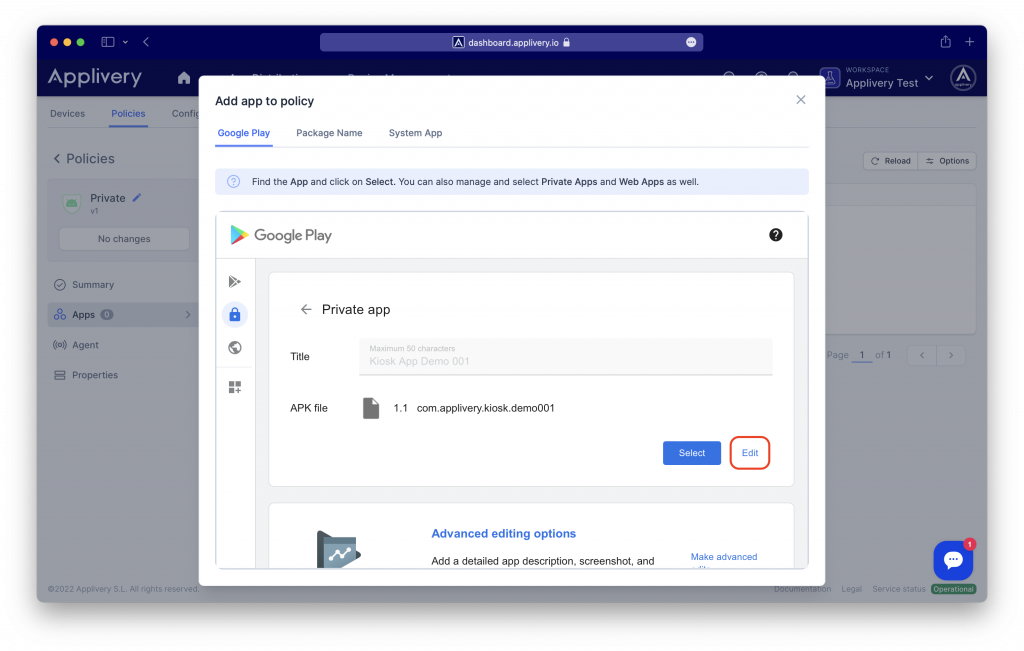Viewport: 1024px width, 651px height.
Task: Click the page number field
Action: 862,355
